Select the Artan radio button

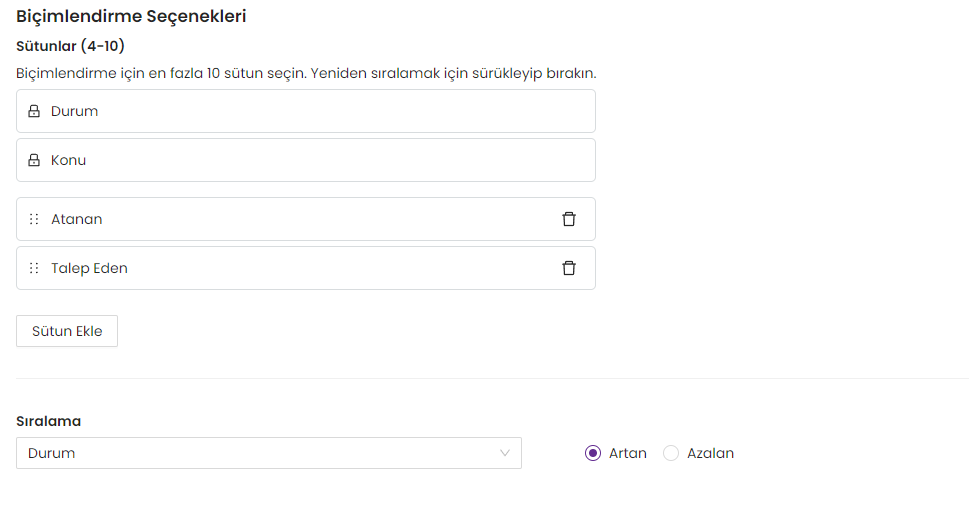593,453
